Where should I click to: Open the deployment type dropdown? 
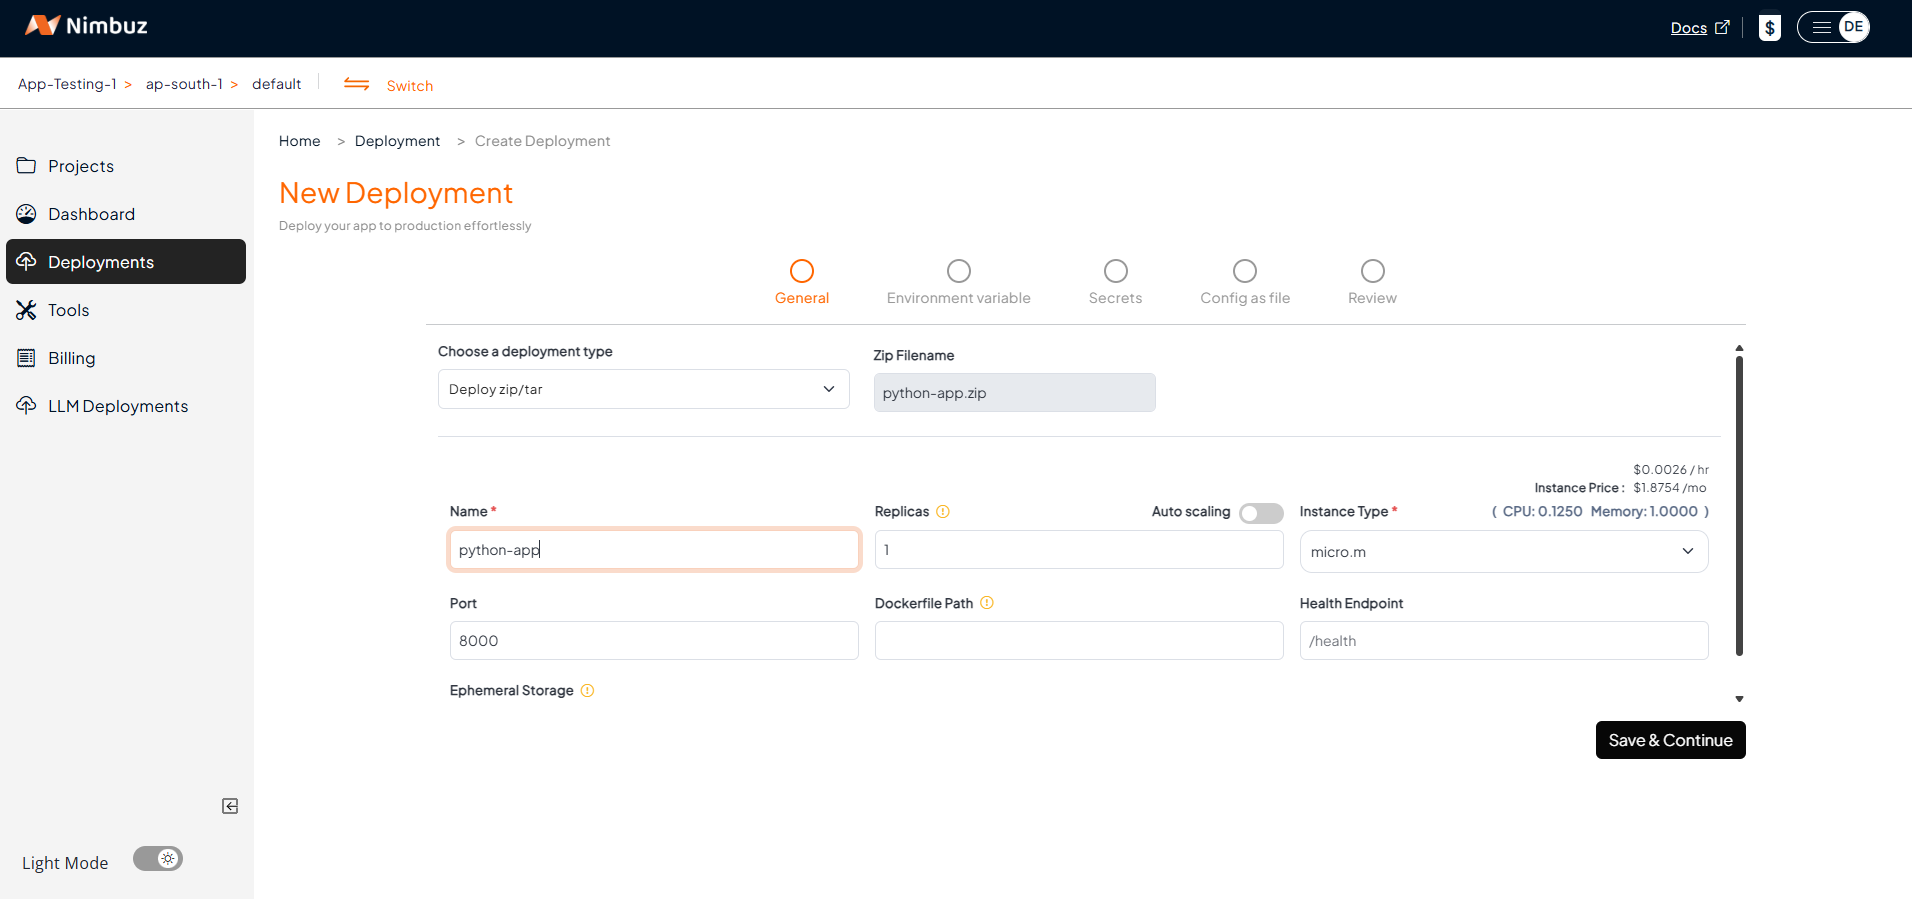[643, 389]
